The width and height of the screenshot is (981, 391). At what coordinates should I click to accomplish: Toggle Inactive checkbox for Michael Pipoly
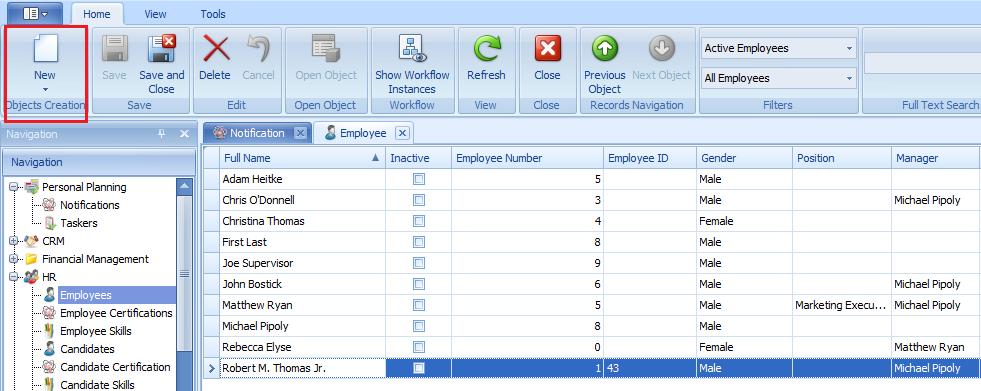tap(419, 326)
